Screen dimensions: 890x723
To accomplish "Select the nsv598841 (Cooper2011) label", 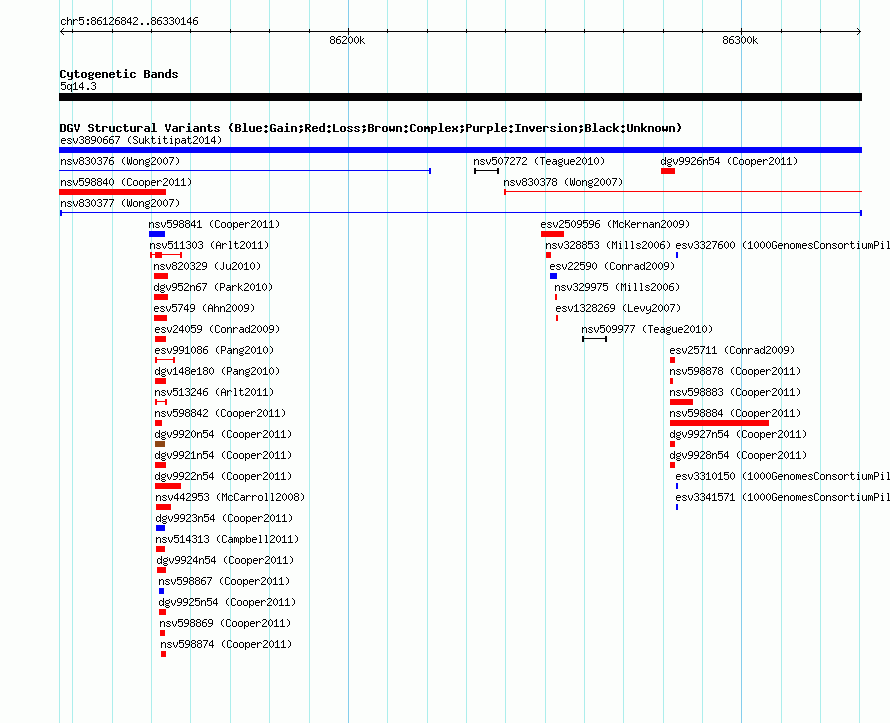I will [215, 224].
